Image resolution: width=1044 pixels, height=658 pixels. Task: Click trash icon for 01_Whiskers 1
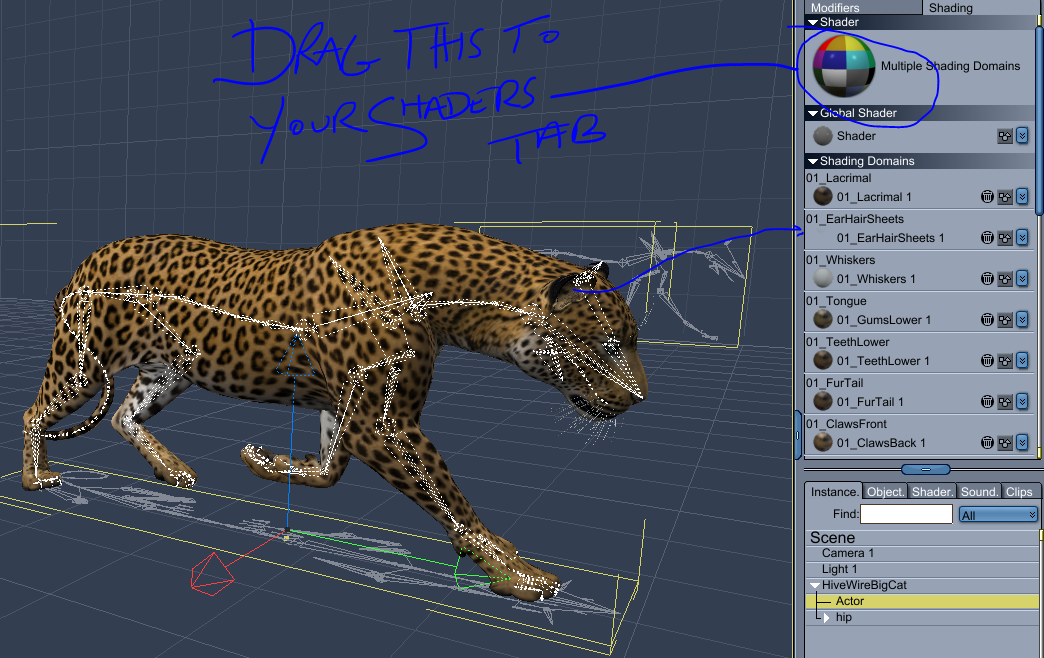point(987,279)
